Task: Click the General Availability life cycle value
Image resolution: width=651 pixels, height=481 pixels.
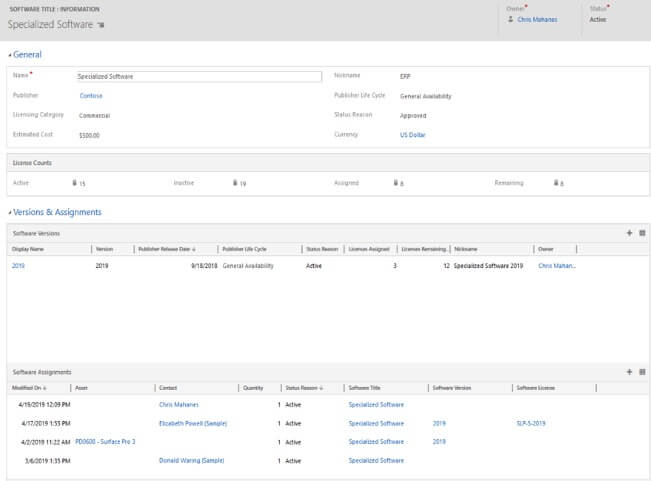Action: [x=426, y=96]
